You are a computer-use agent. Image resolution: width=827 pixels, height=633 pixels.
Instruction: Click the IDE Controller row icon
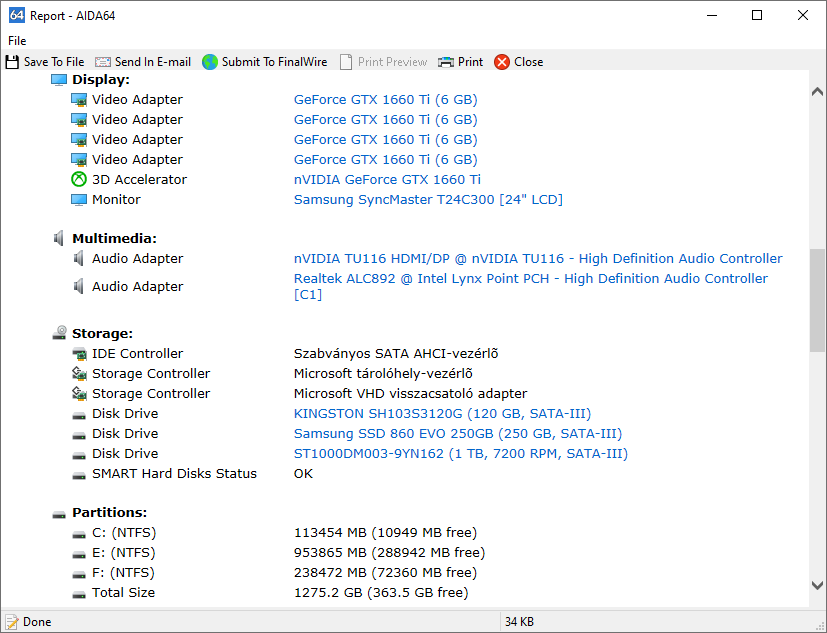tap(79, 353)
